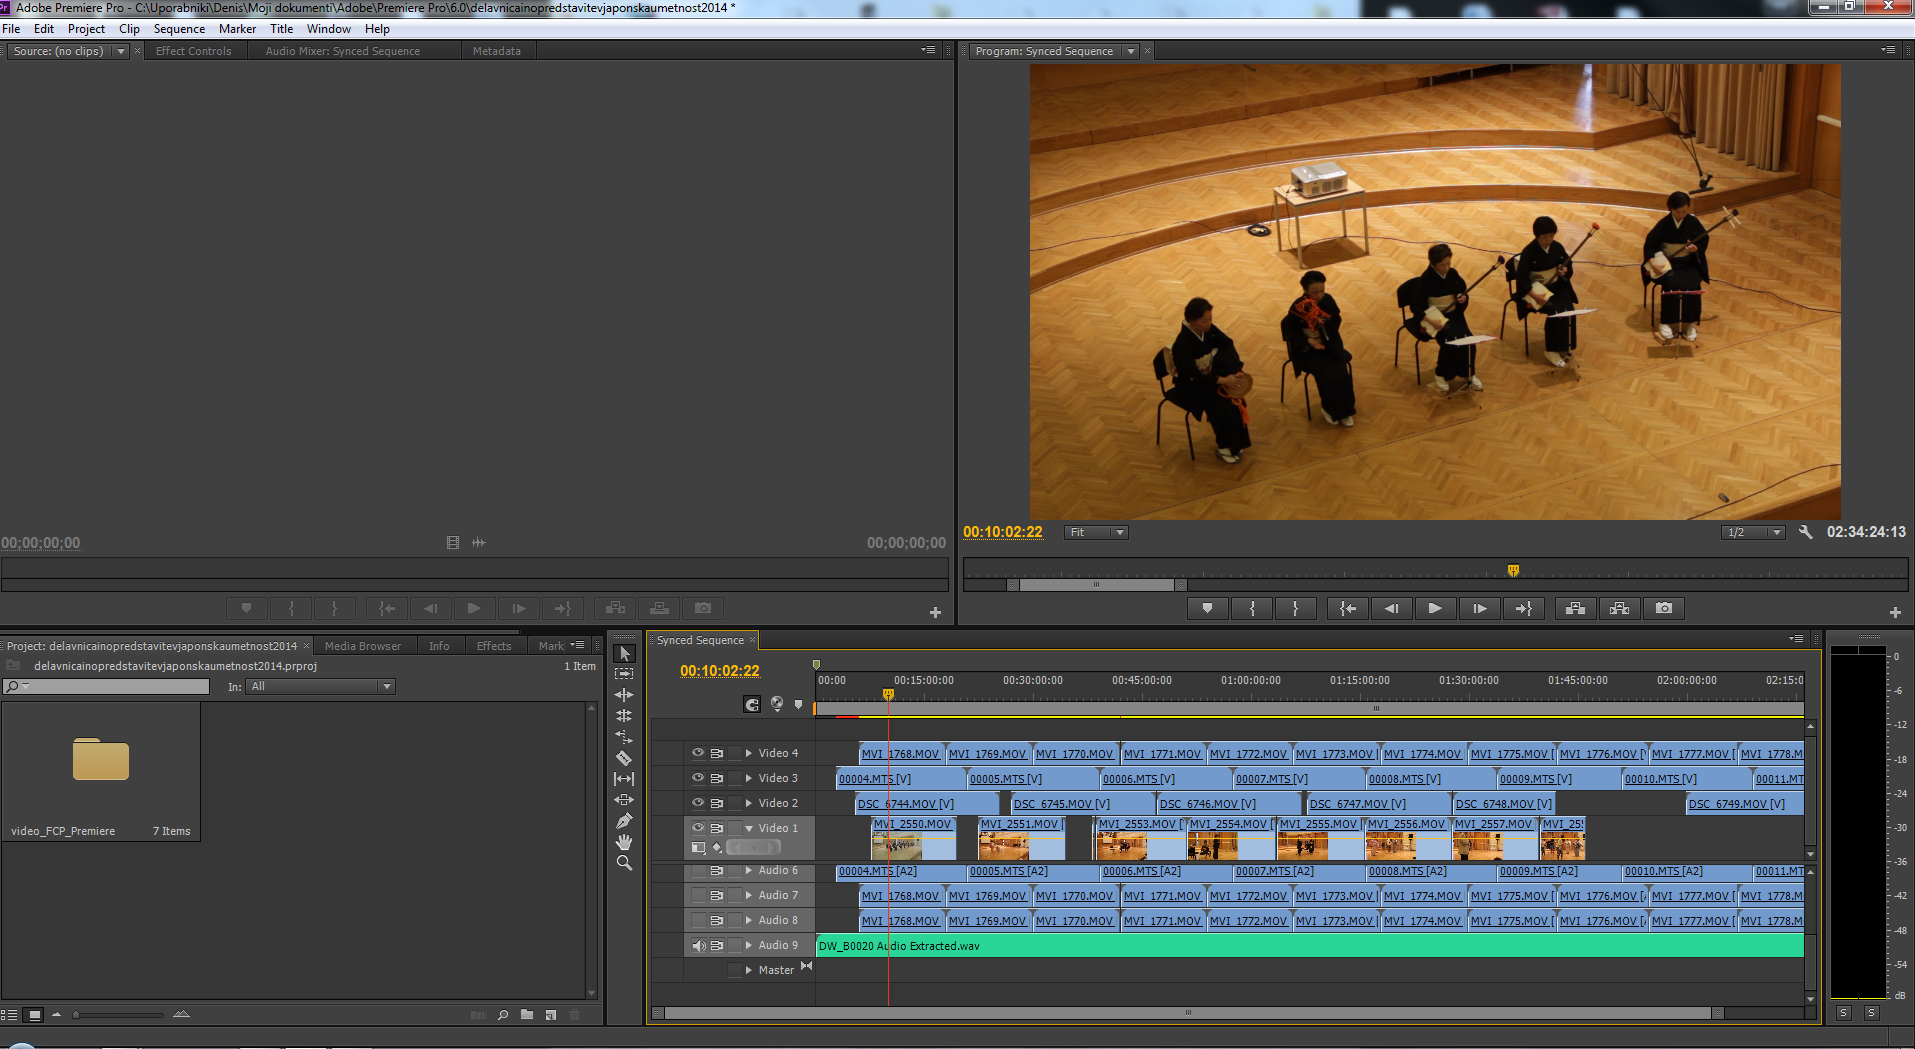Toggle the Snap magnet icon in timeline
Viewport: 1915px width, 1049px height.
pos(752,704)
